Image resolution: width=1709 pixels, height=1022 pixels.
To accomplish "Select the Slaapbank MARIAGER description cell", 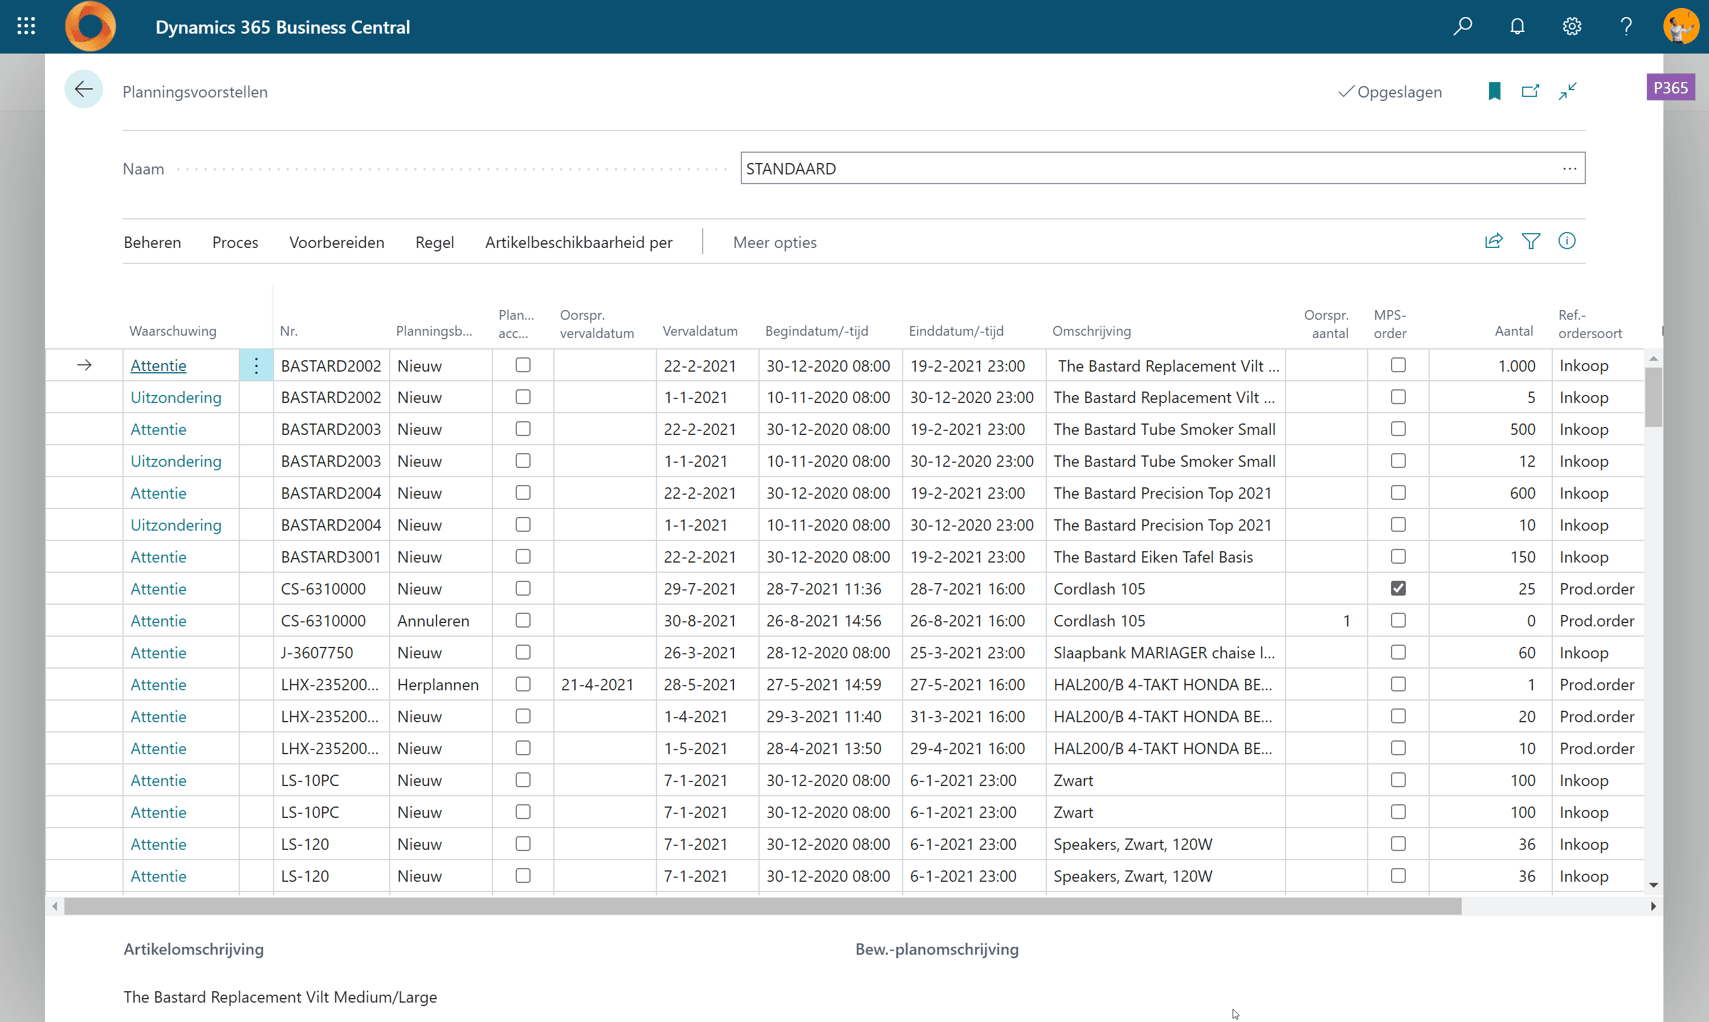I will [1164, 653].
